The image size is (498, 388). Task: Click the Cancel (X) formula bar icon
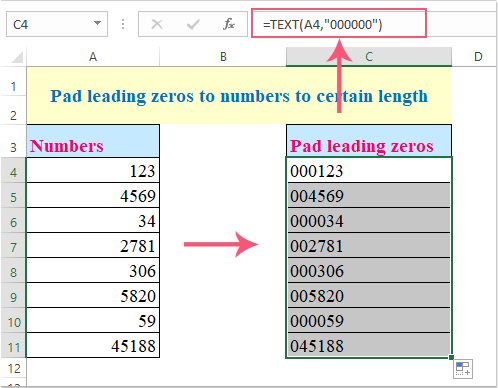[157, 24]
